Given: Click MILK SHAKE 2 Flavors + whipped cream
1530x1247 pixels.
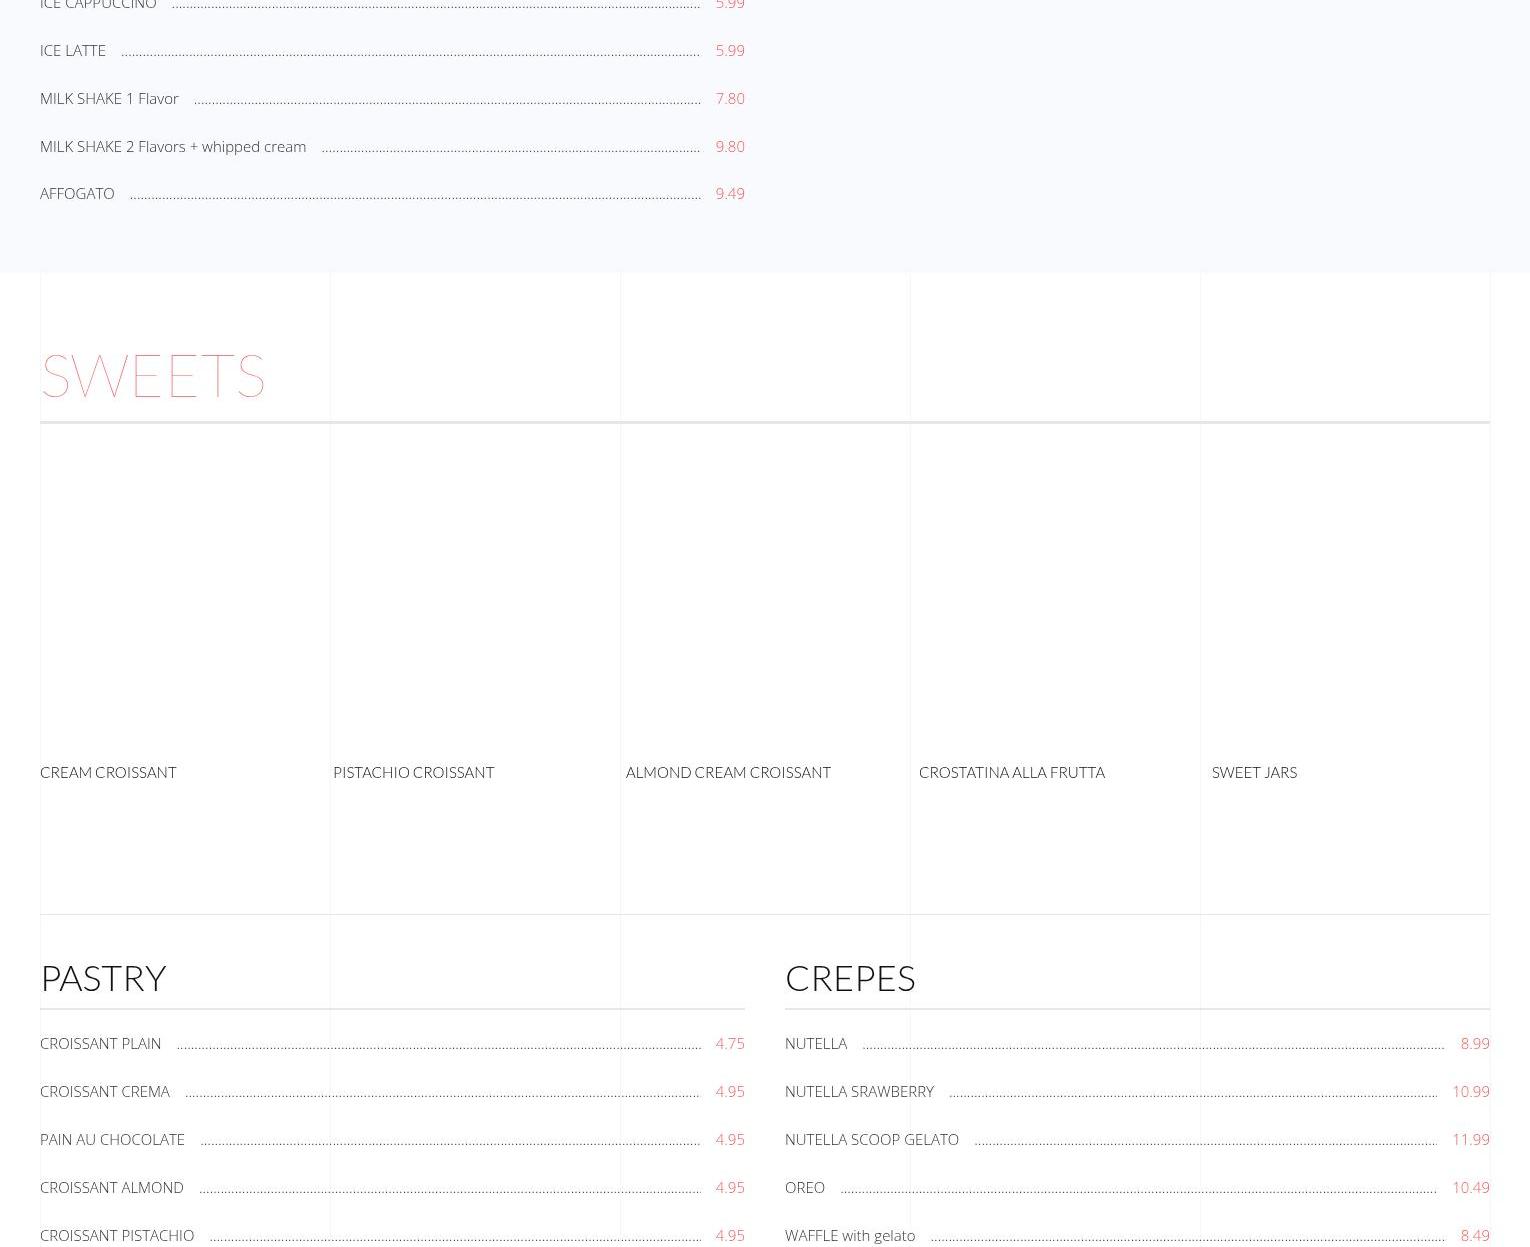Looking at the screenshot, I should [x=173, y=146].
